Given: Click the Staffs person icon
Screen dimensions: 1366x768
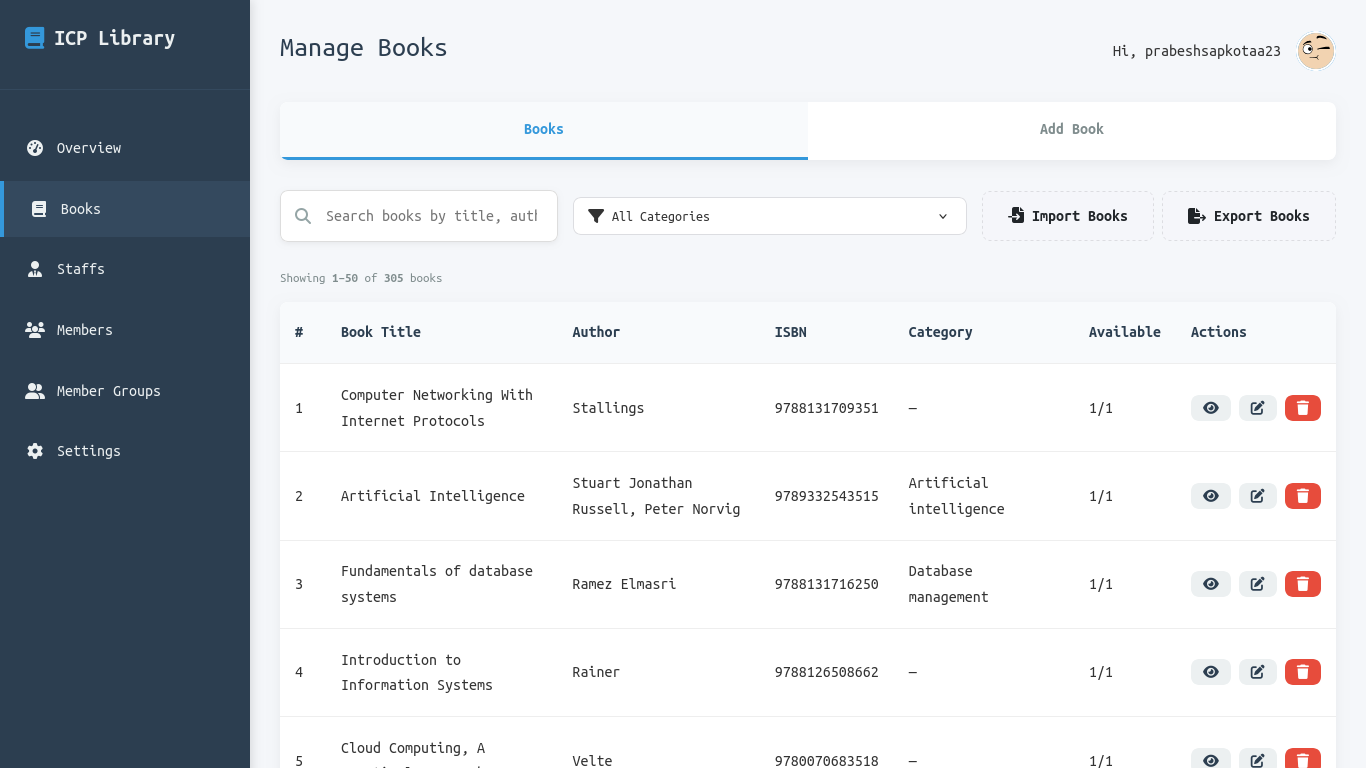Looking at the screenshot, I should [x=36, y=269].
